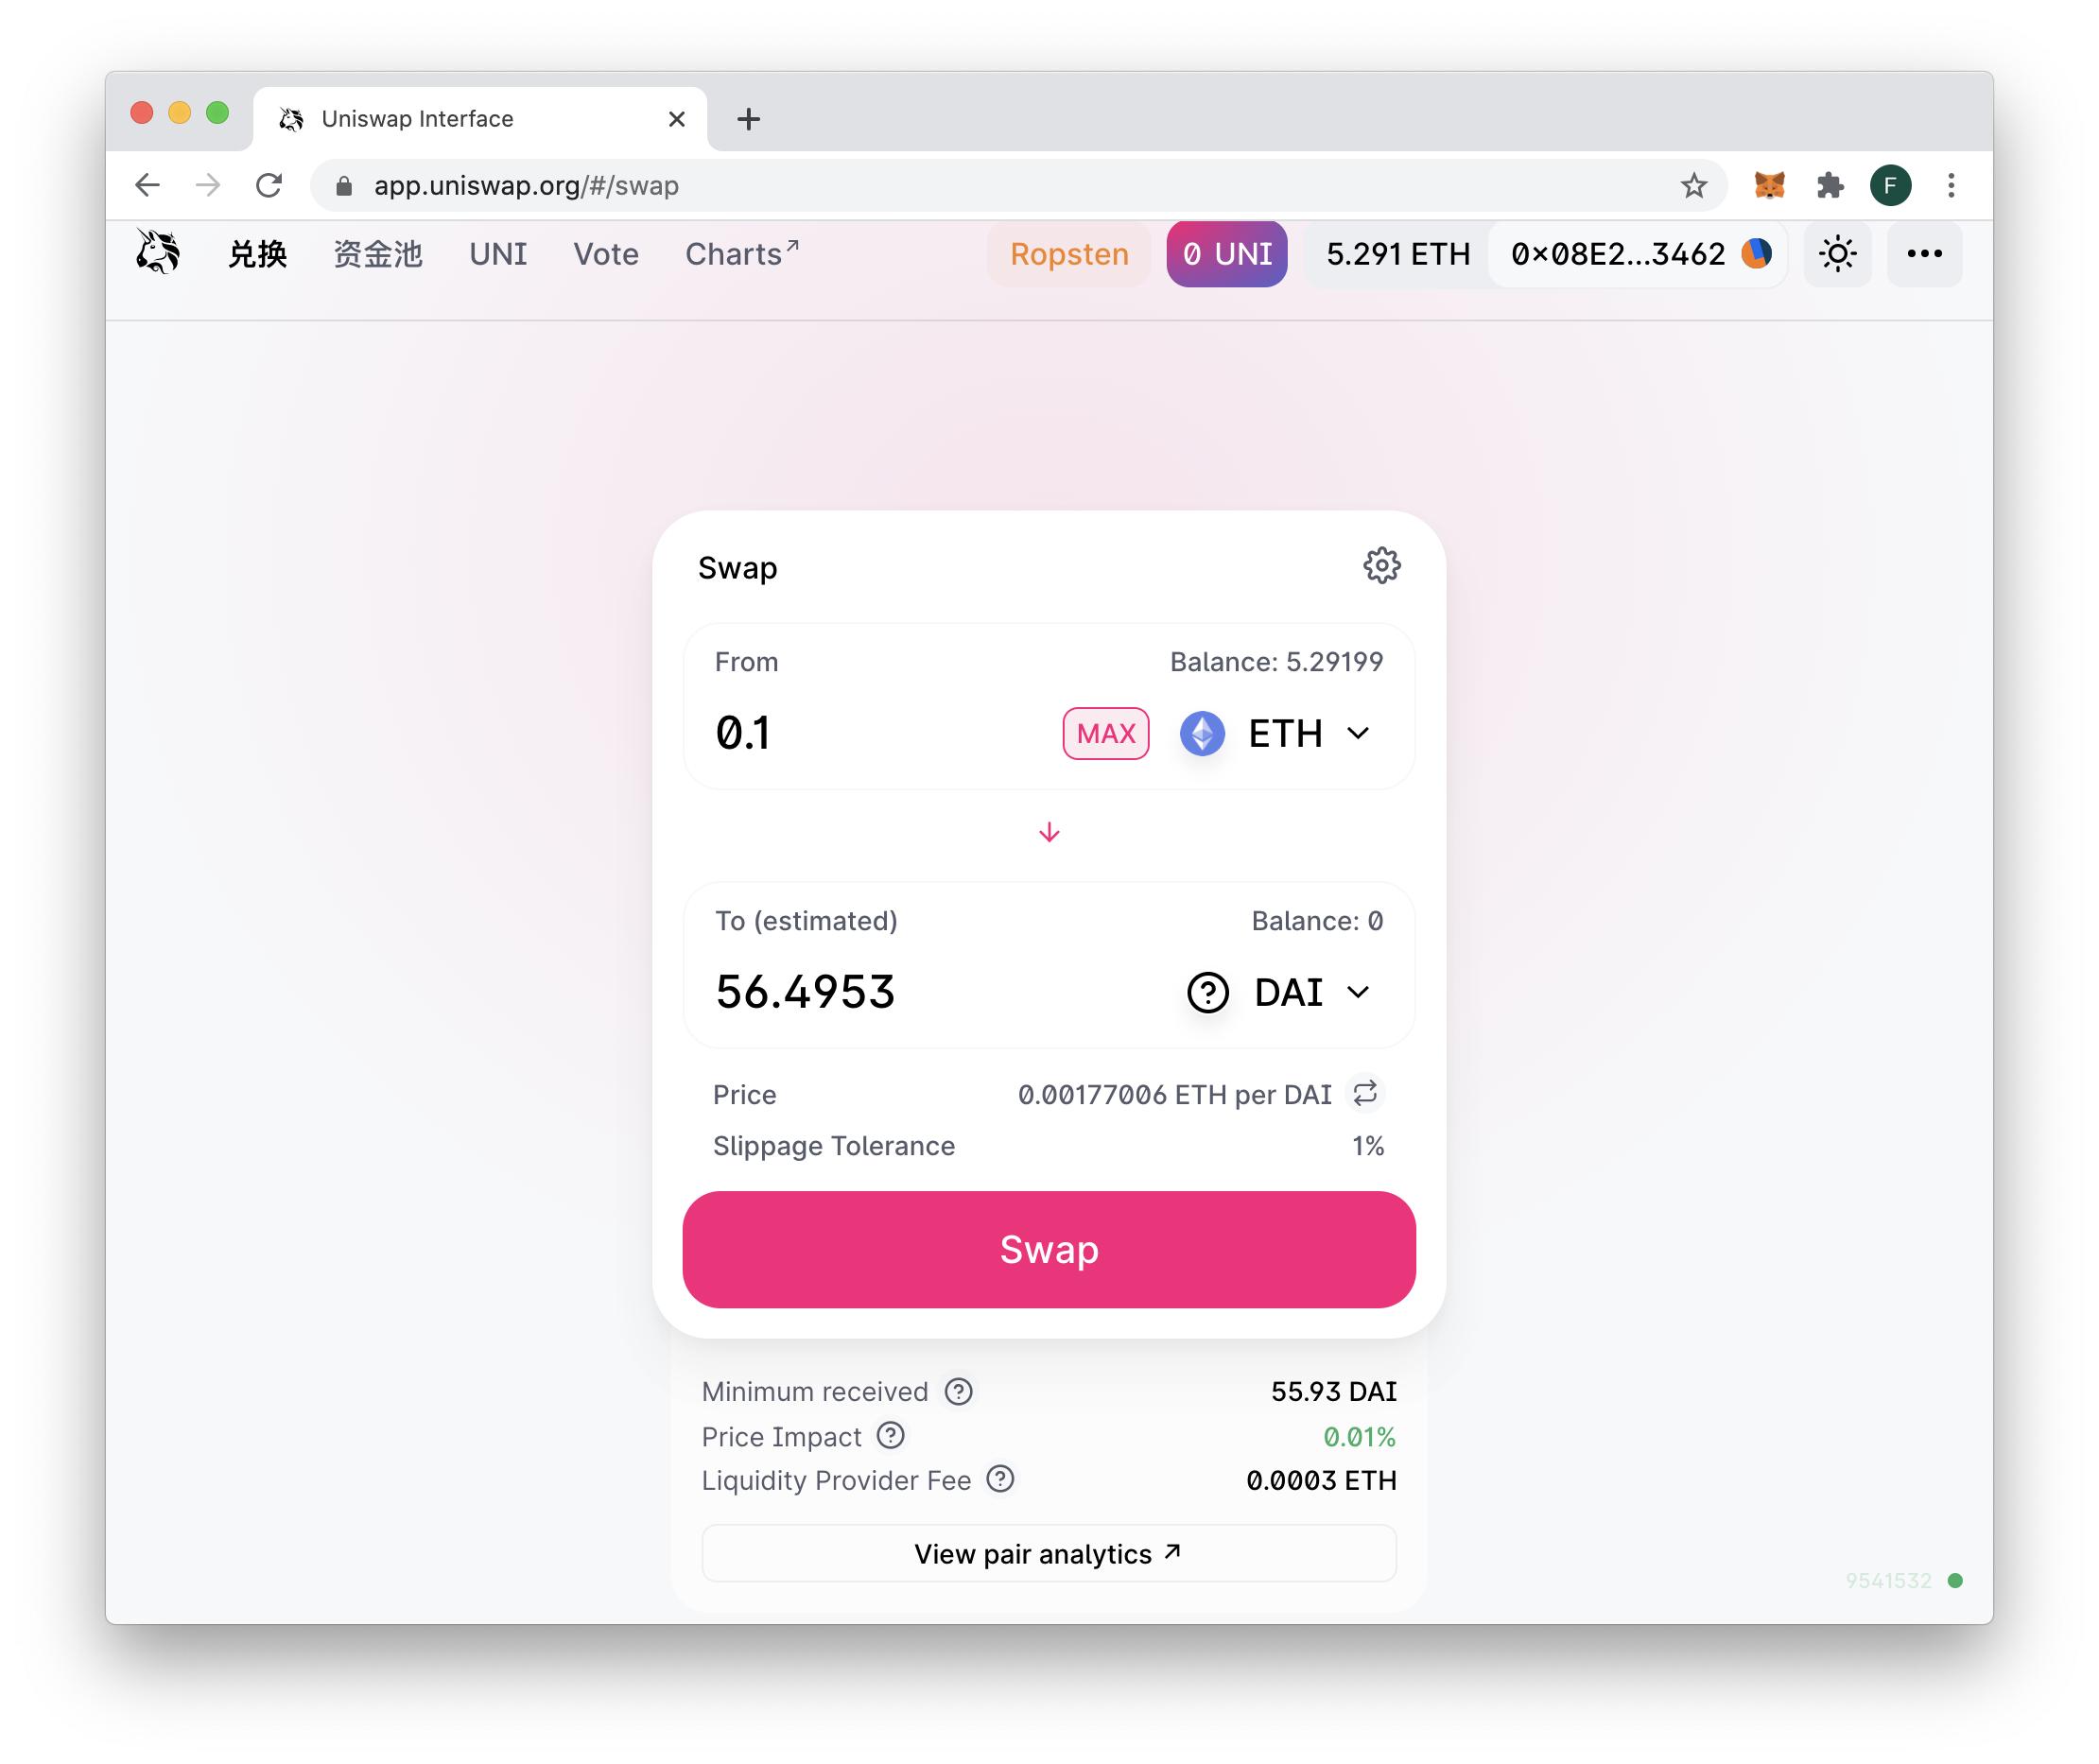Click the Minimum received help icon
The height and width of the screenshot is (1764, 2099).
click(x=958, y=1391)
